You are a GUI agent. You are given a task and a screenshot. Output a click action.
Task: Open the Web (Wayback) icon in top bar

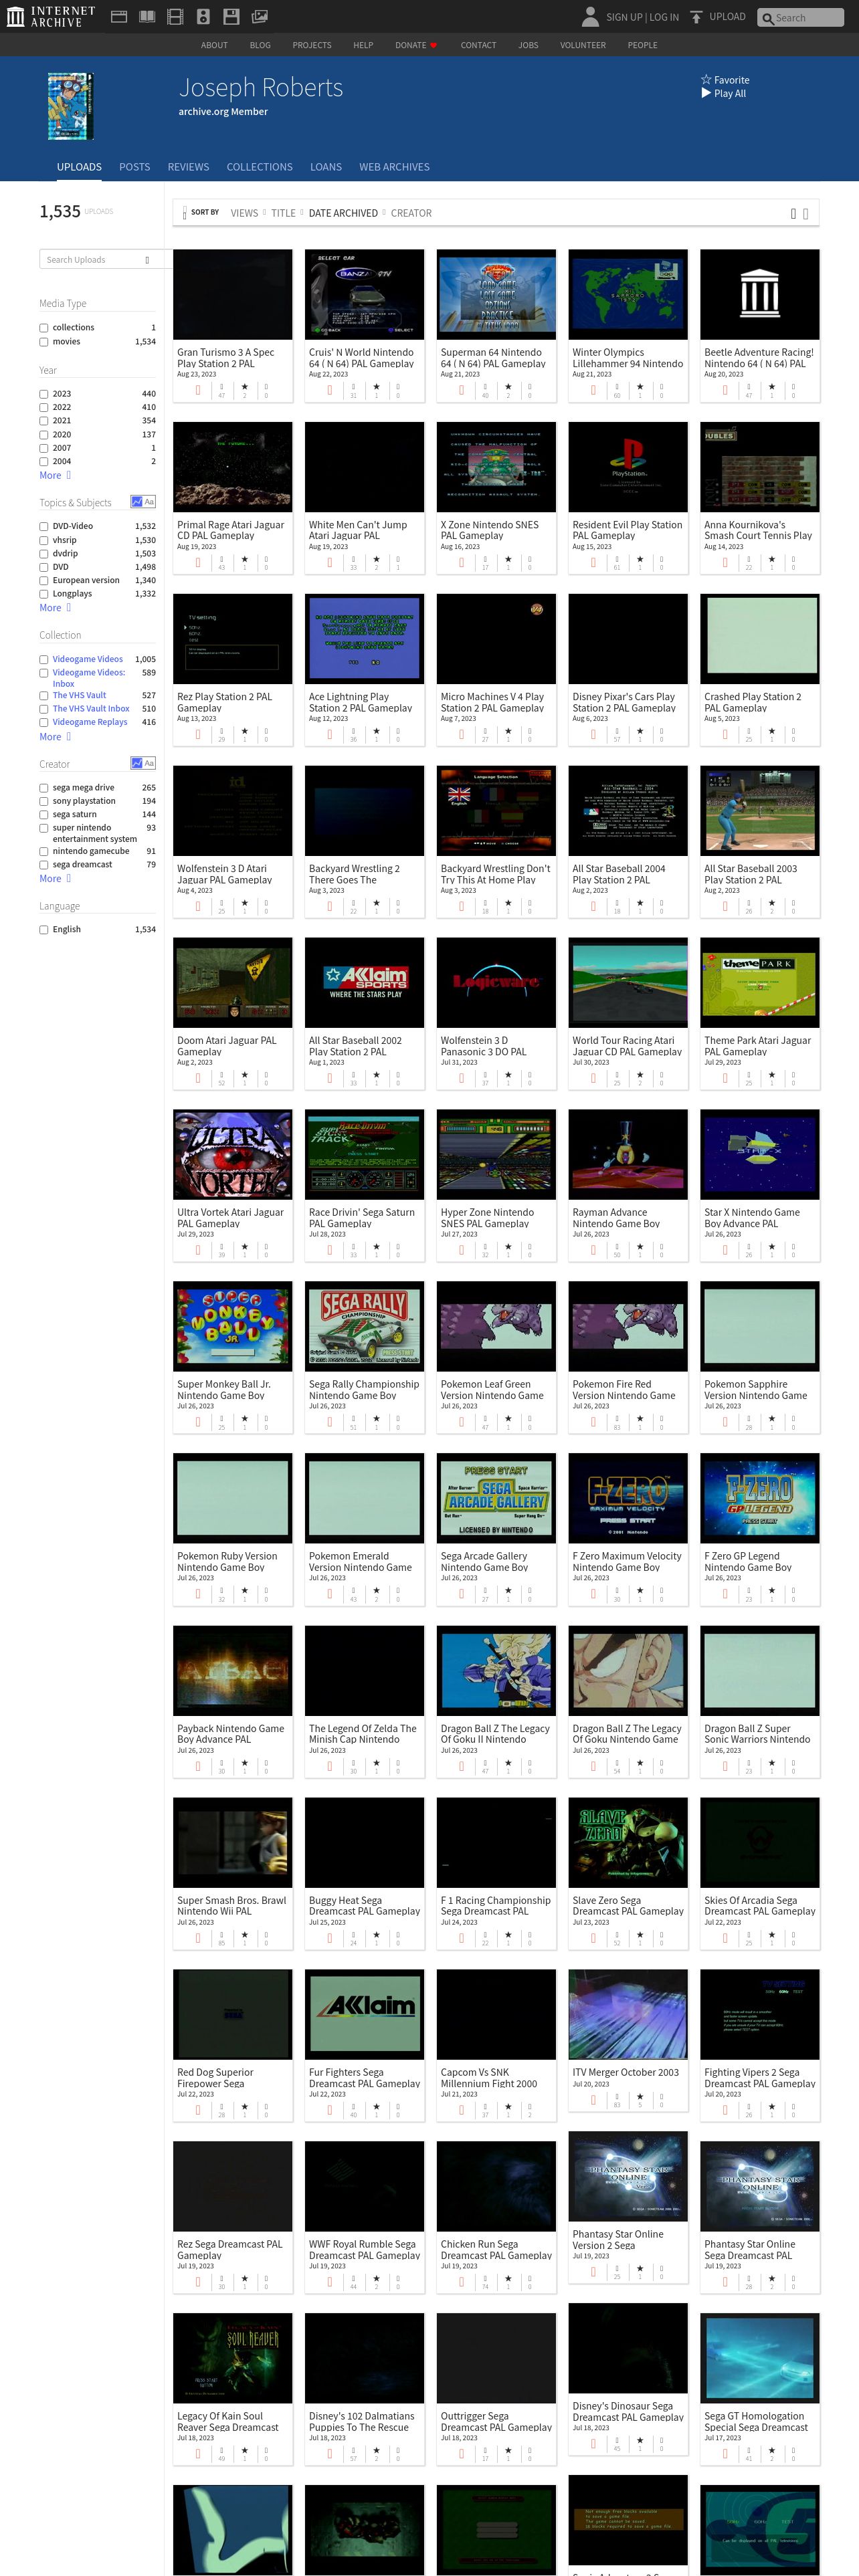[x=118, y=16]
